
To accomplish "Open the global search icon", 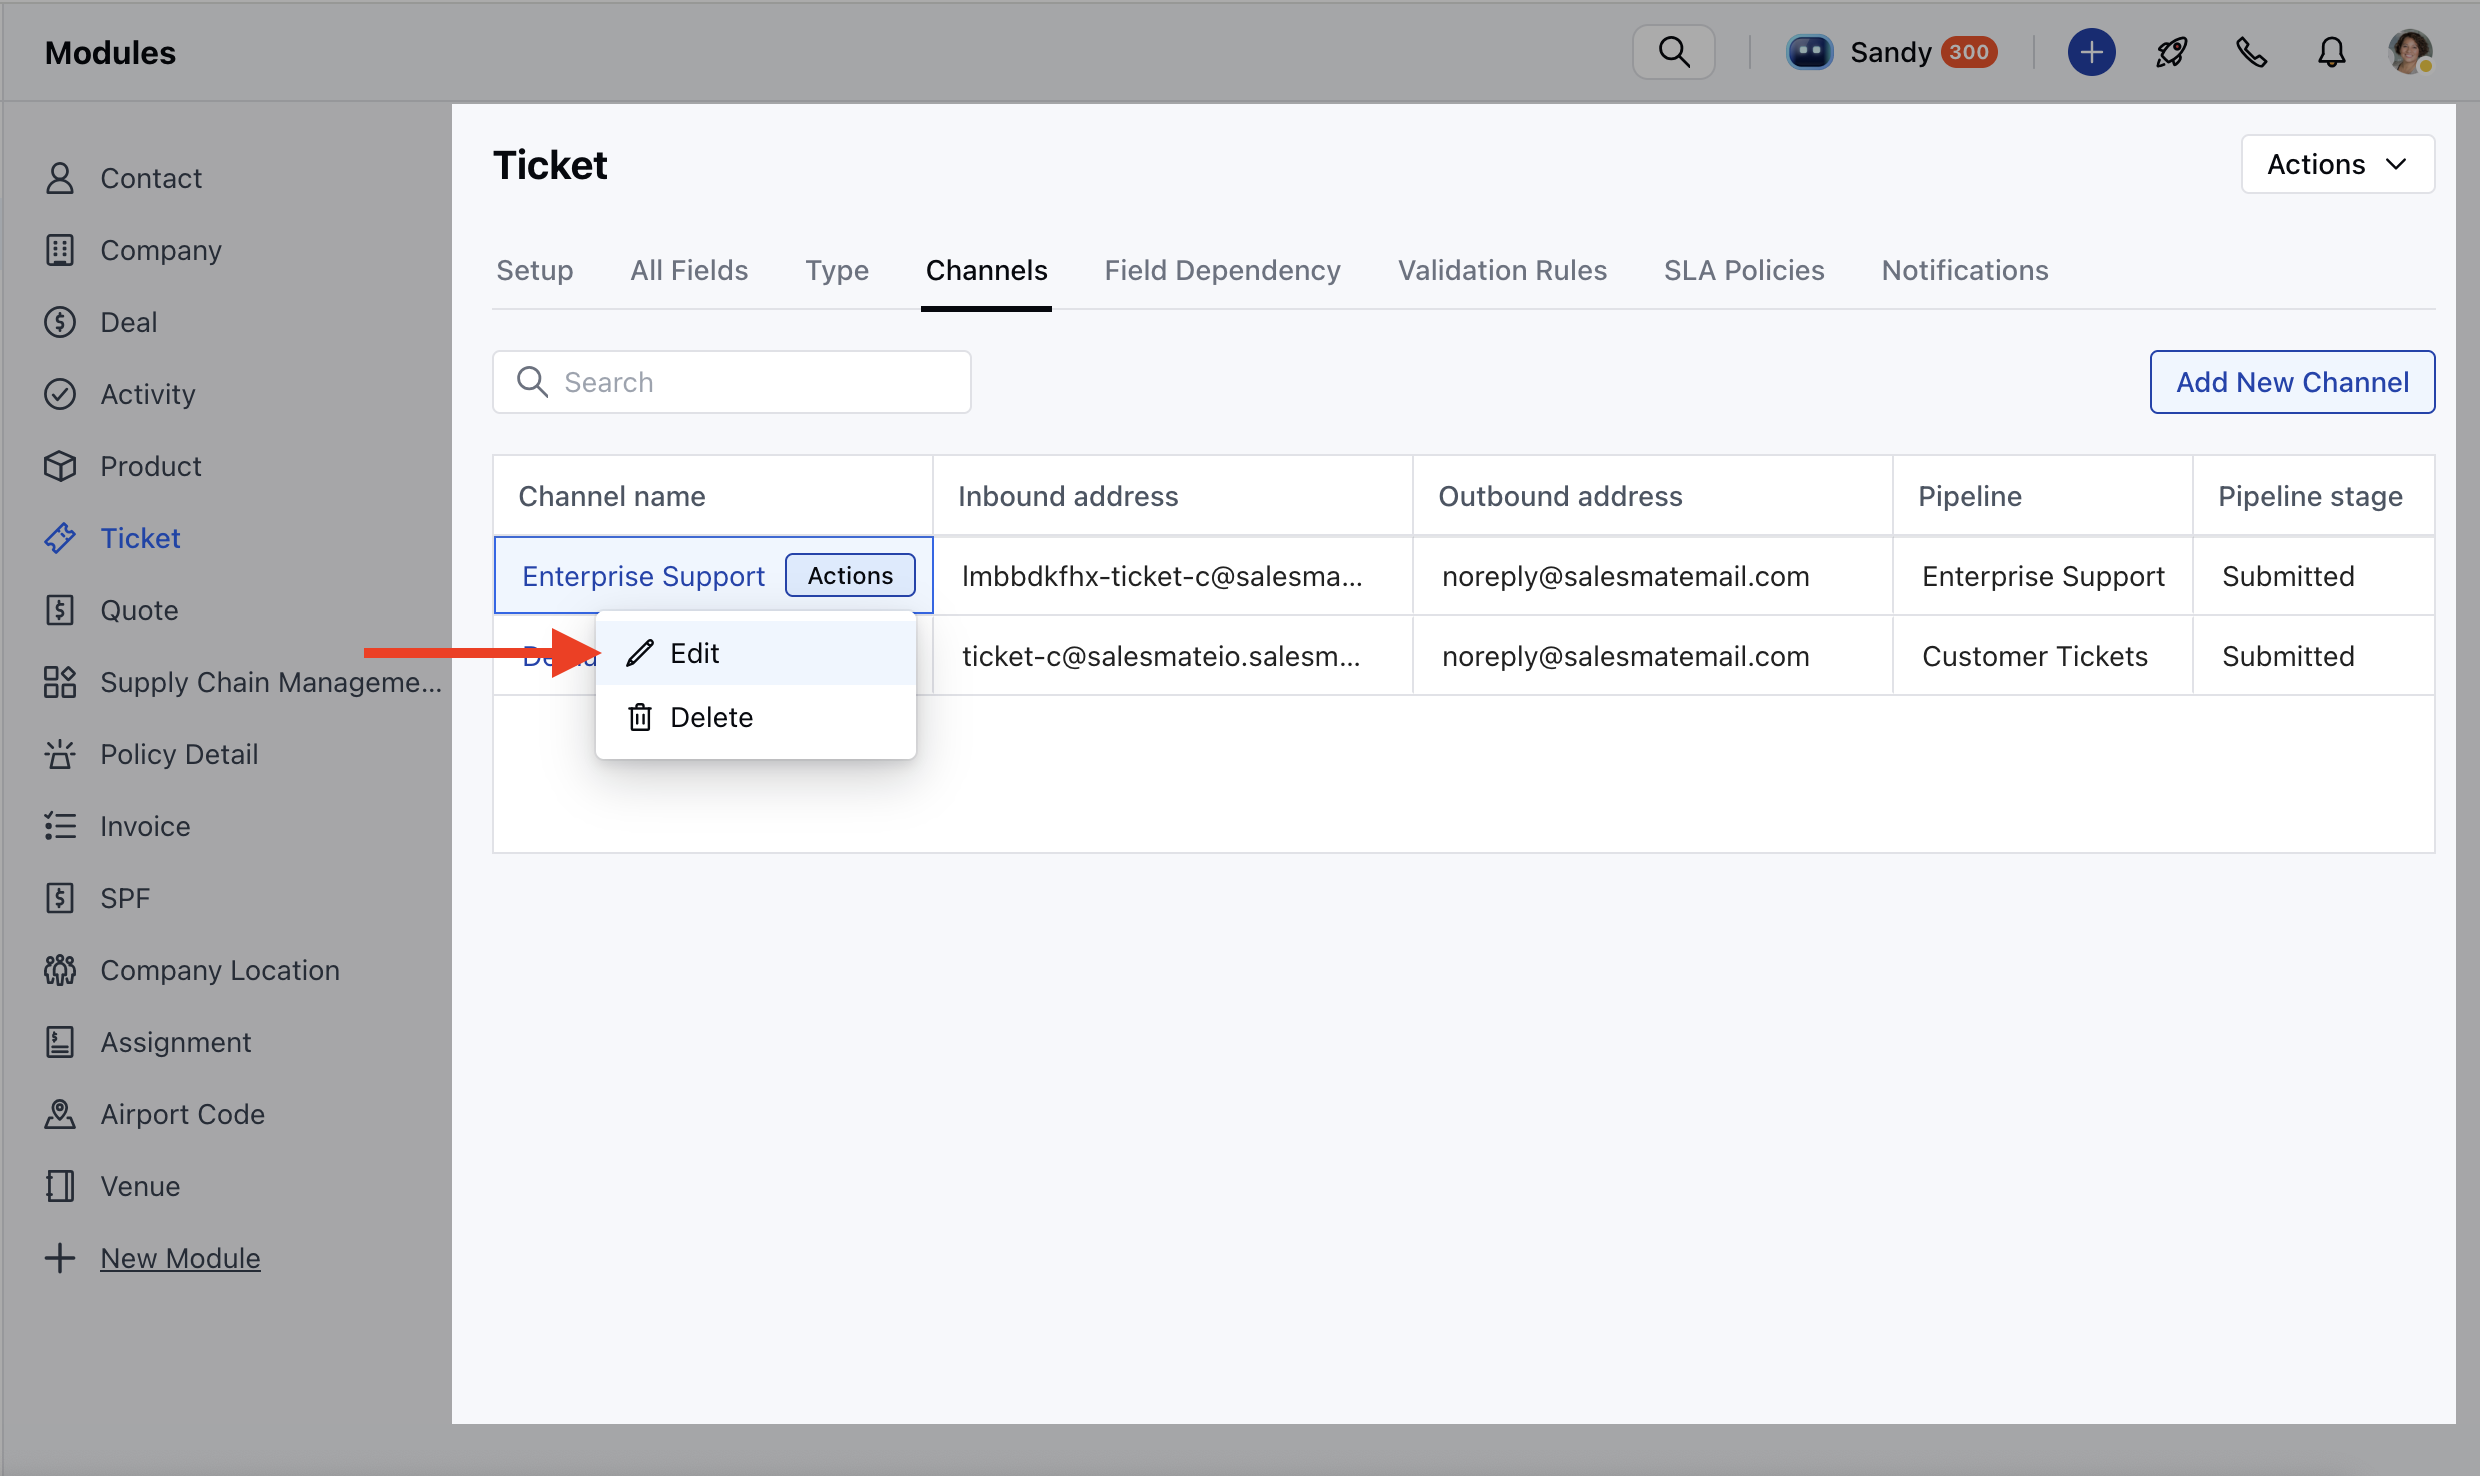I will [x=1673, y=52].
